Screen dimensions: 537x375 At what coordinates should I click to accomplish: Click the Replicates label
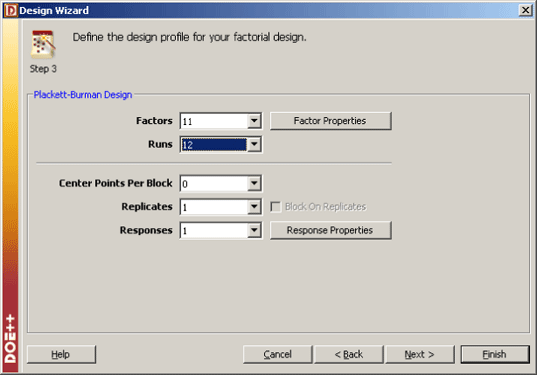point(147,207)
